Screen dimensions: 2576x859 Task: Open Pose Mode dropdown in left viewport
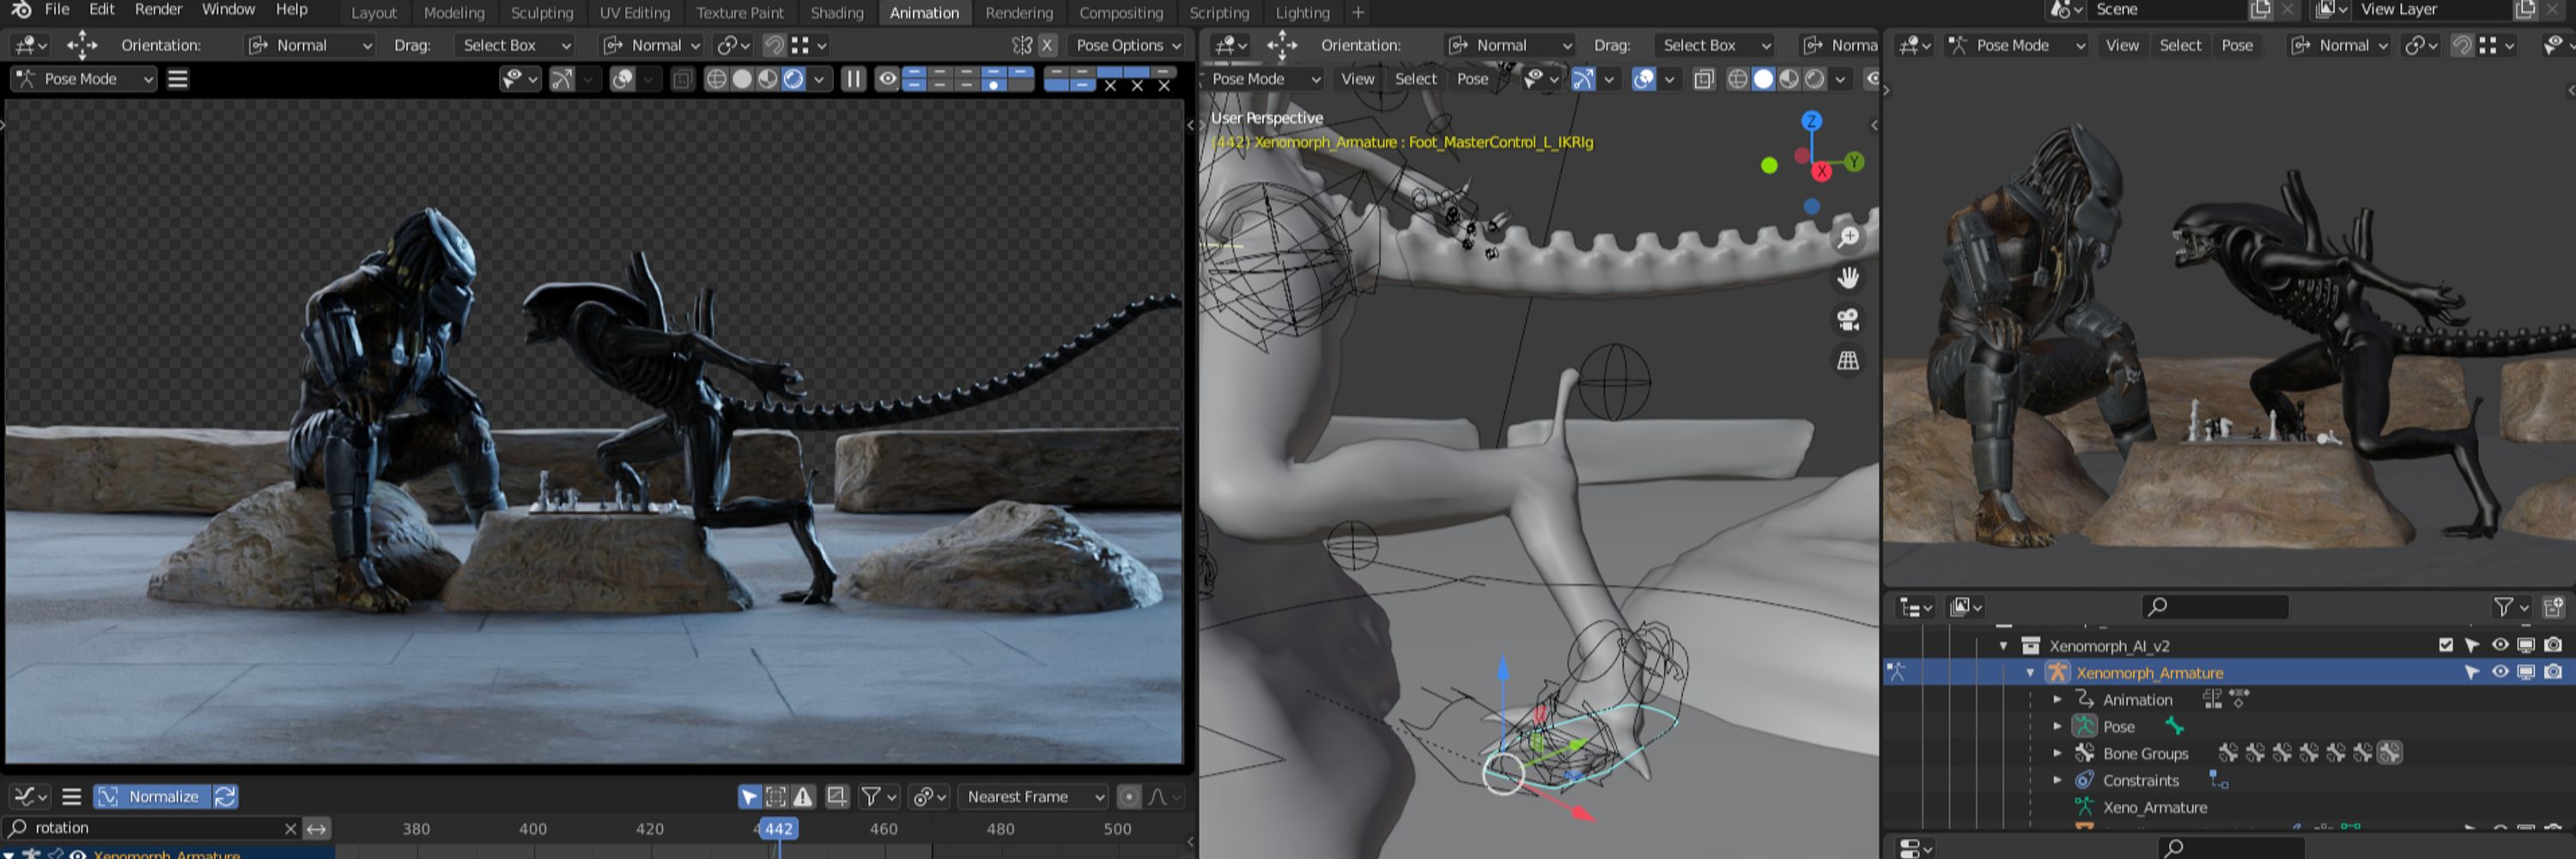point(84,79)
